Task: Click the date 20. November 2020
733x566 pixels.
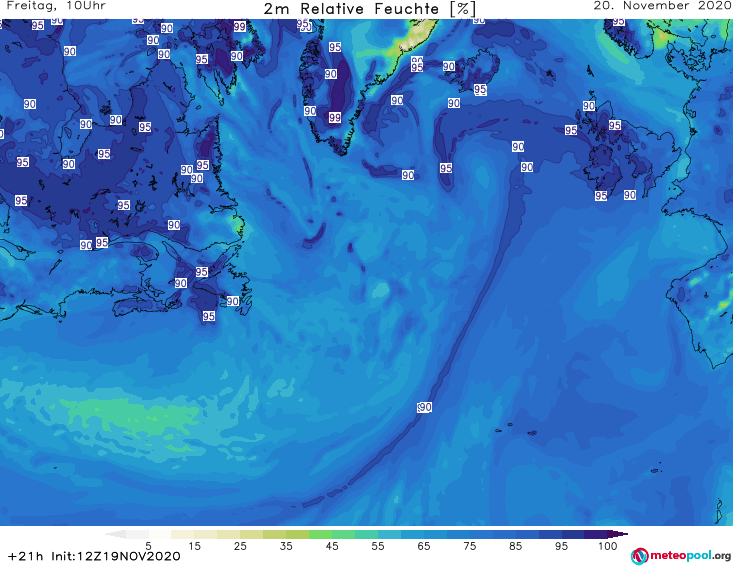Action: [662, 6]
